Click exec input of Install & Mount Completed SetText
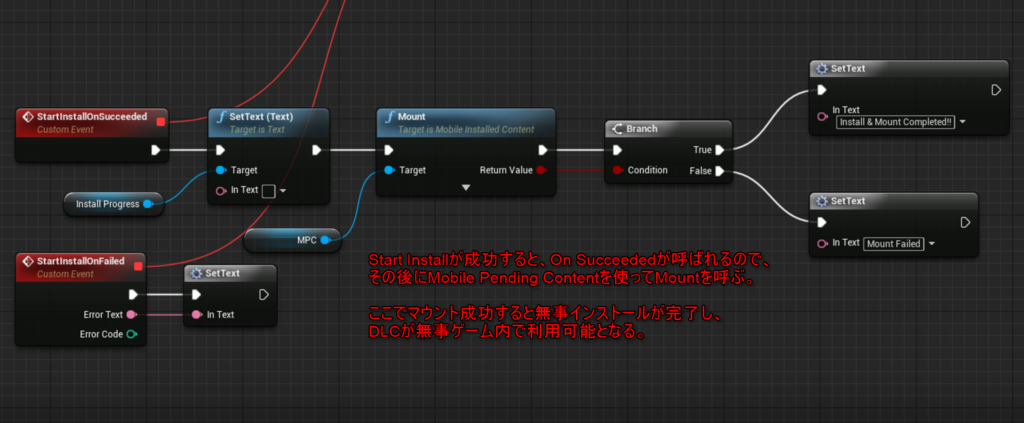Viewport: 1024px width, 423px height. [x=822, y=90]
